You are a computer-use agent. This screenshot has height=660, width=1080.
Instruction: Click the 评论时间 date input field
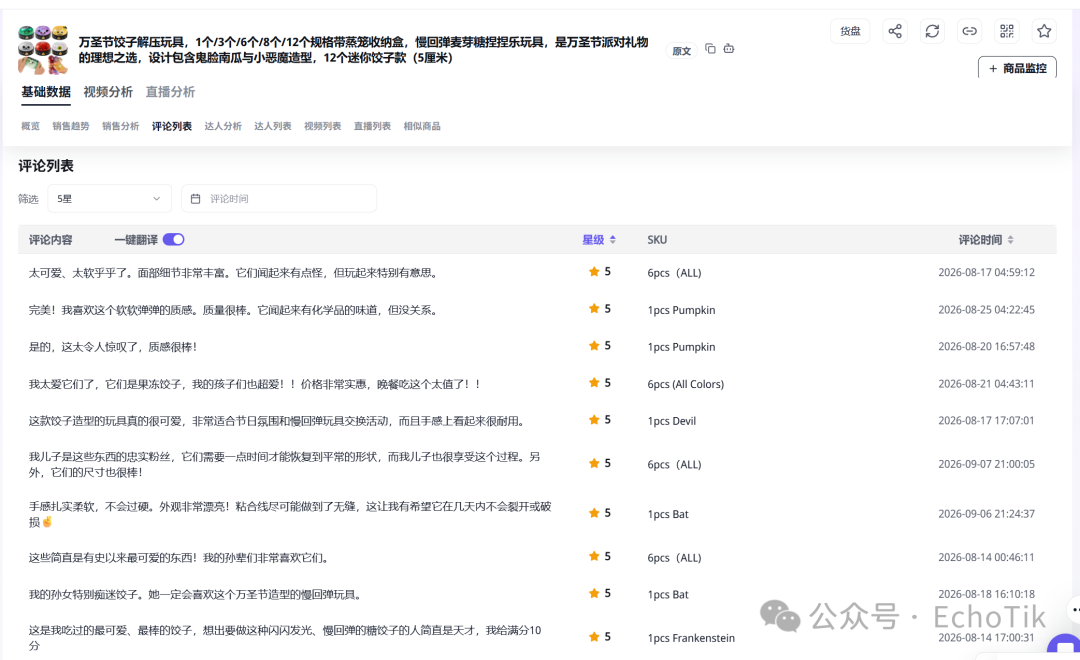(x=279, y=198)
